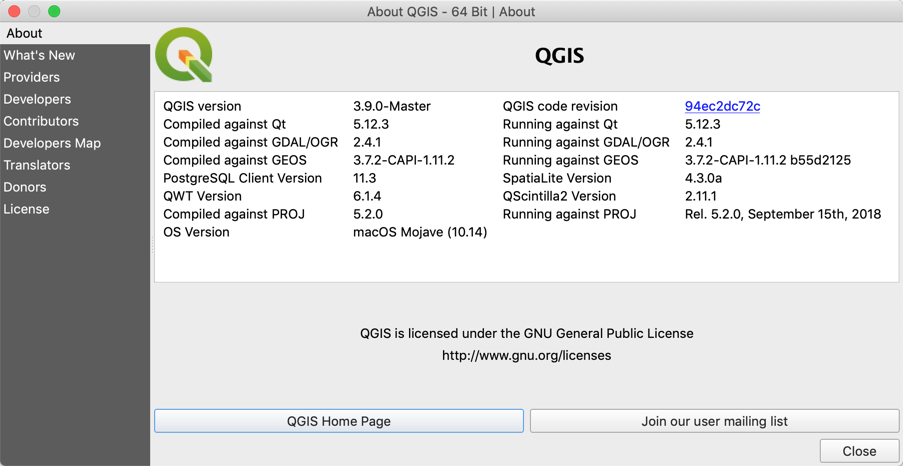Click the OS Version label
This screenshot has width=903, height=466.
(x=196, y=232)
